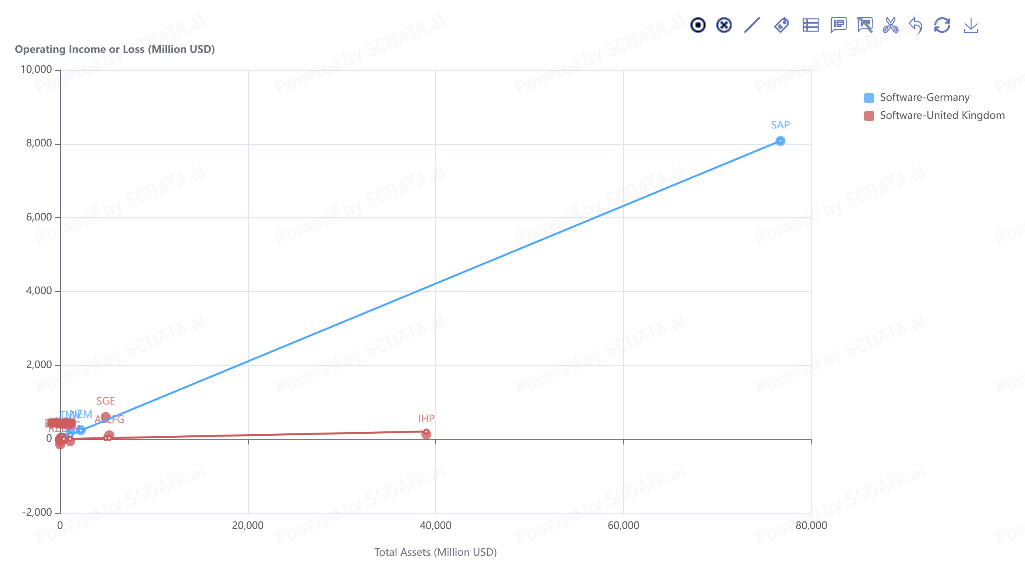This screenshot has height=573, width=1025.
Task: Click the circular-arrows refresh icon
Action: pos(942,25)
